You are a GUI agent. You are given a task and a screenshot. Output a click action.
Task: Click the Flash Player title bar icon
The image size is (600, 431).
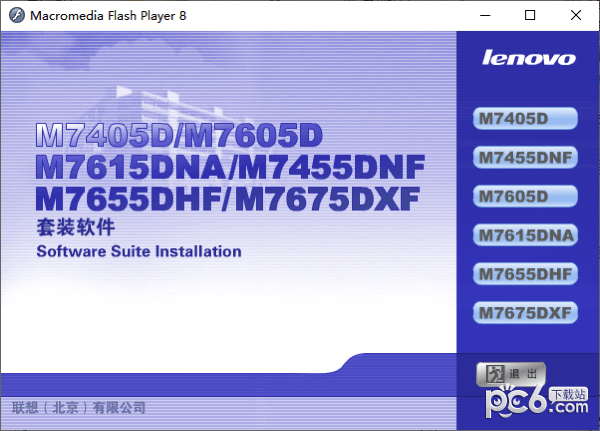tap(16, 16)
